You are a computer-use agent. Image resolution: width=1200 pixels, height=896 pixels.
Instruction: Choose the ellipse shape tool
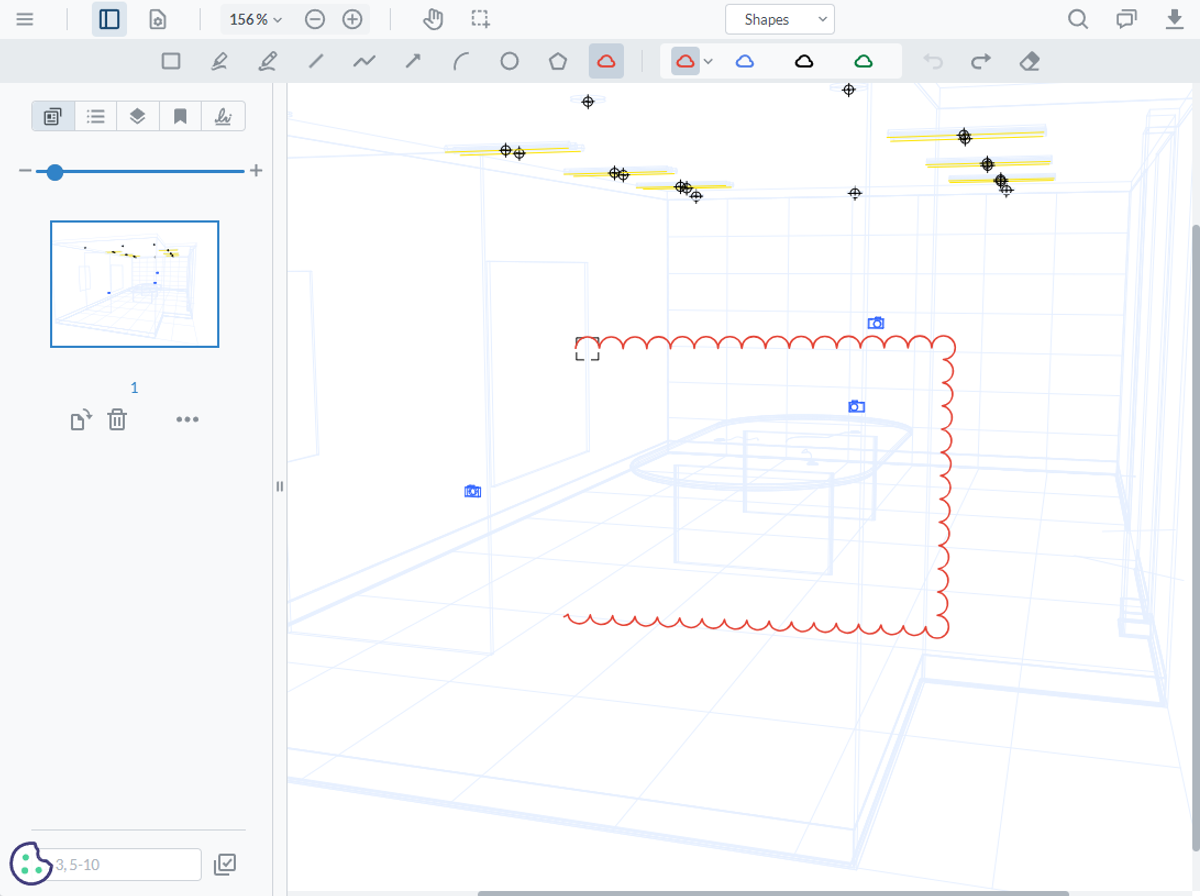point(510,61)
